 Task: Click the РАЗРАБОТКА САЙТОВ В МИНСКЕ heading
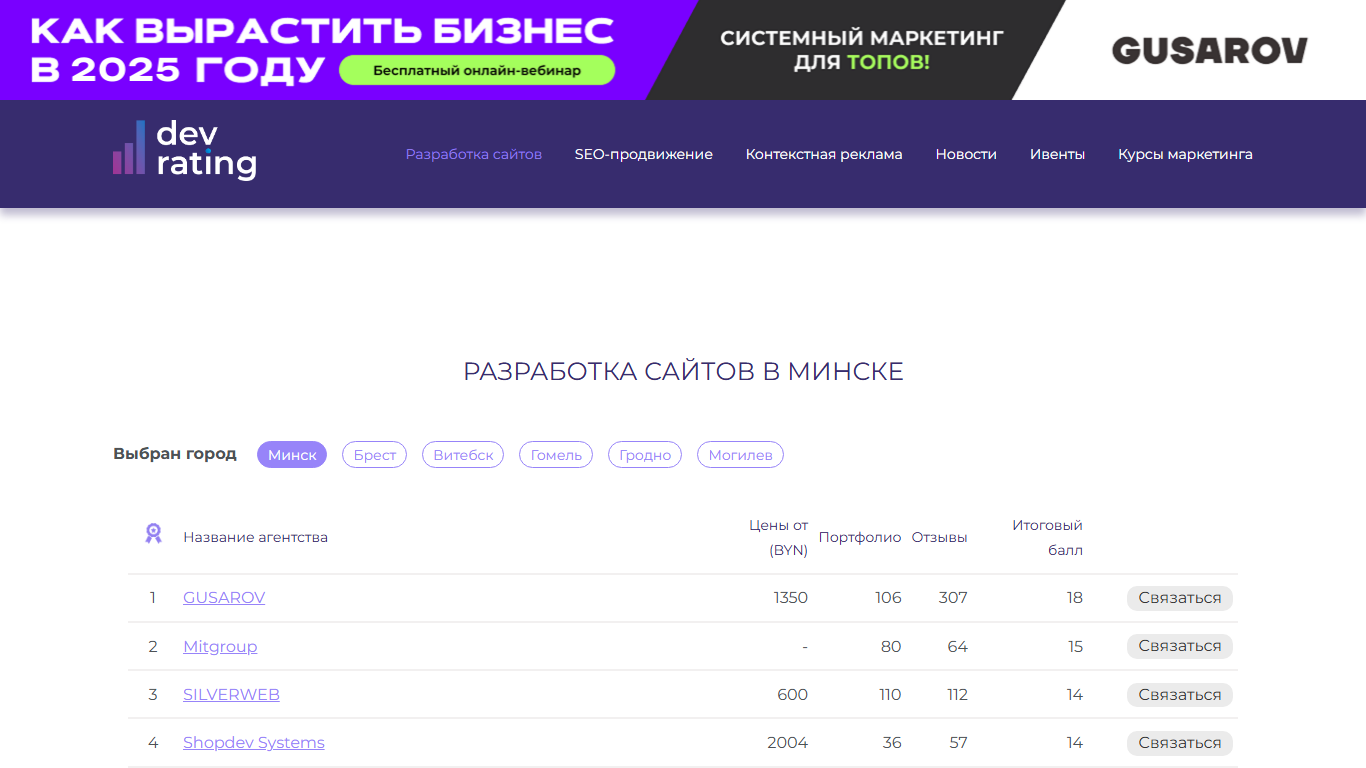tap(683, 371)
